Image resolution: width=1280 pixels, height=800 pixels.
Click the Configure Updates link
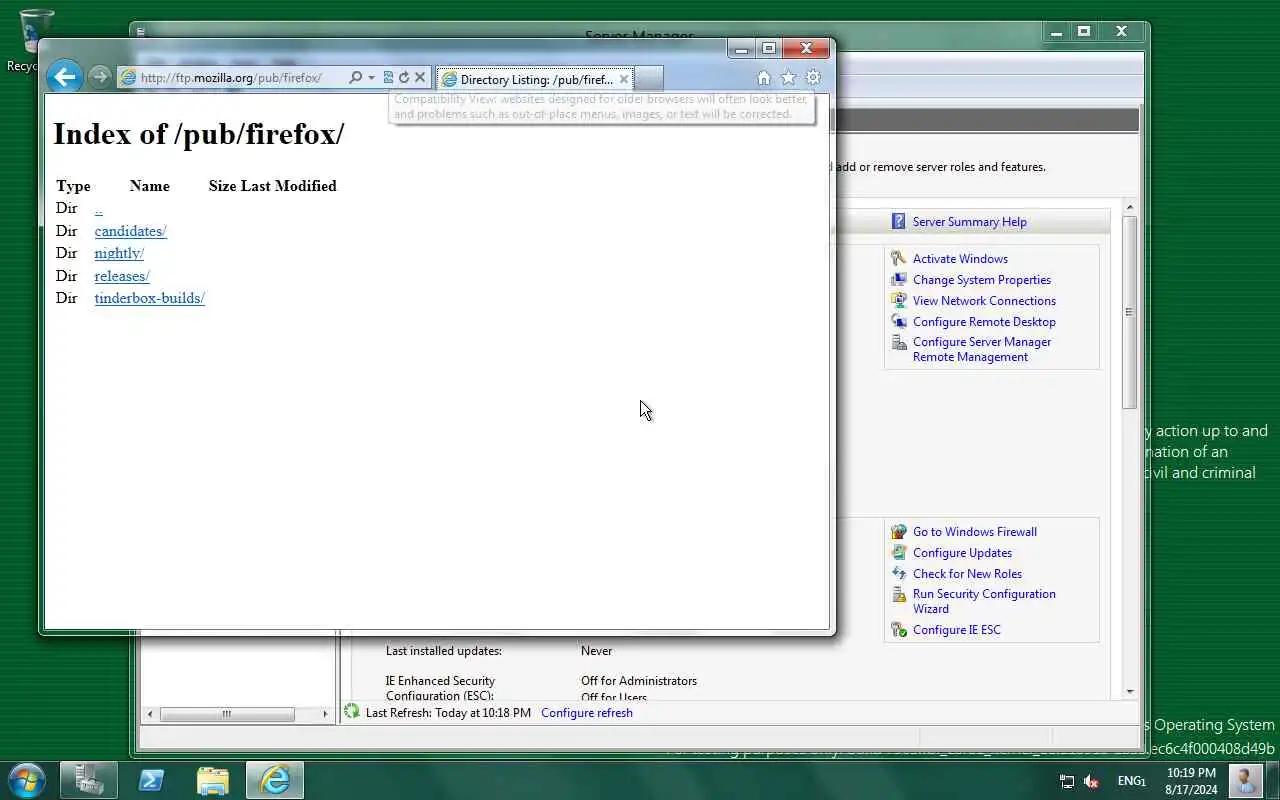tap(962, 553)
